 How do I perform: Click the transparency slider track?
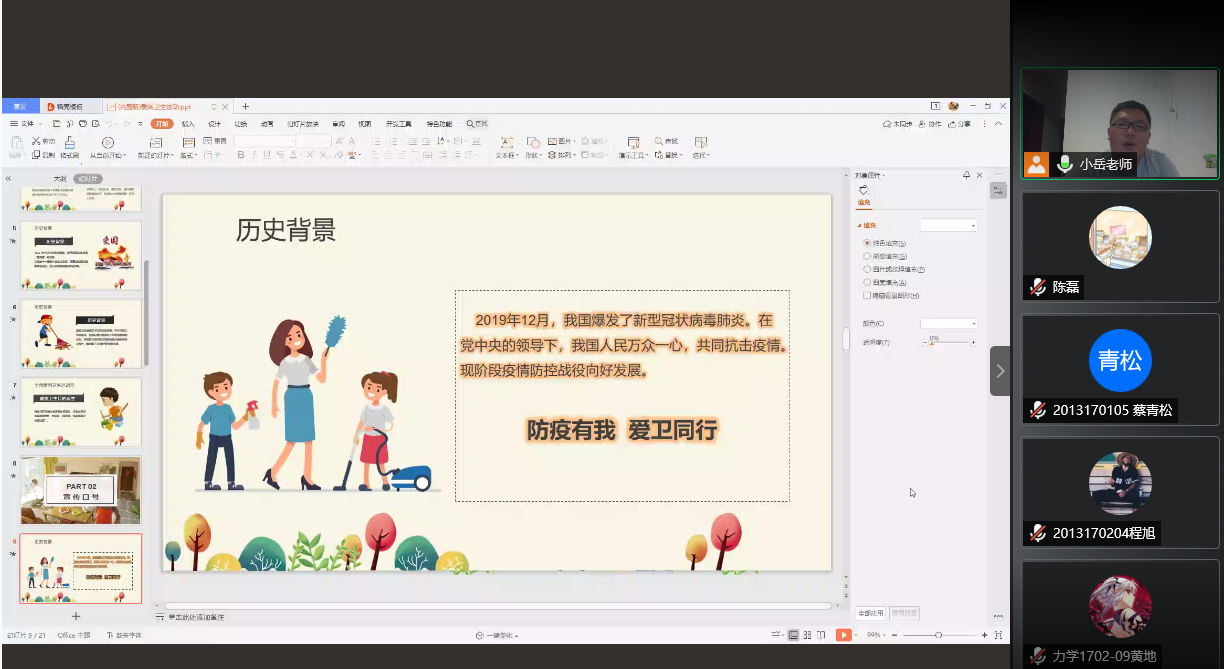coord(950,343)
